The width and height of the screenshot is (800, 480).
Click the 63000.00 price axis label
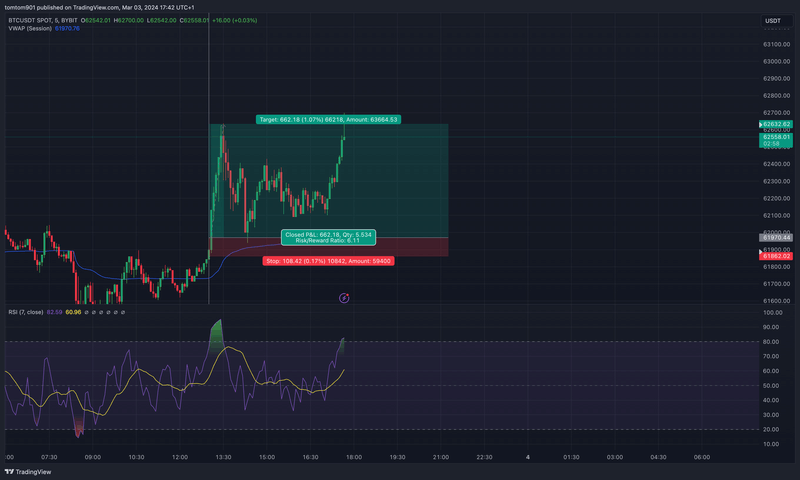(x=777, y=61)
